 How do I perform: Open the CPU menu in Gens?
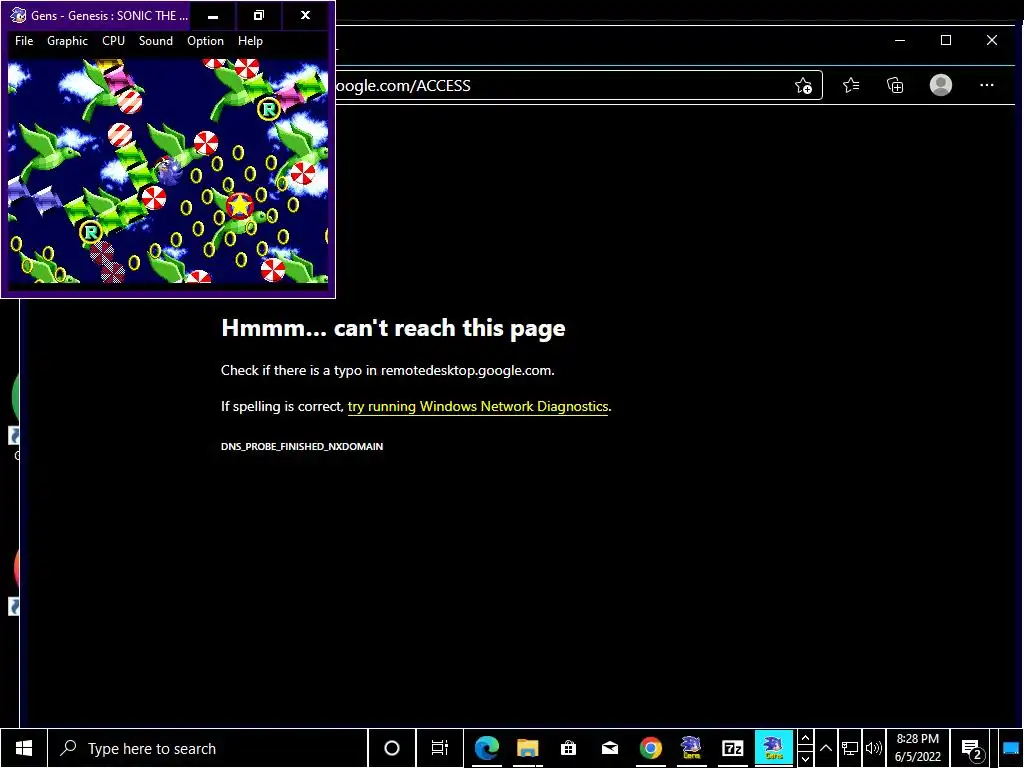(x=113, y=40)
